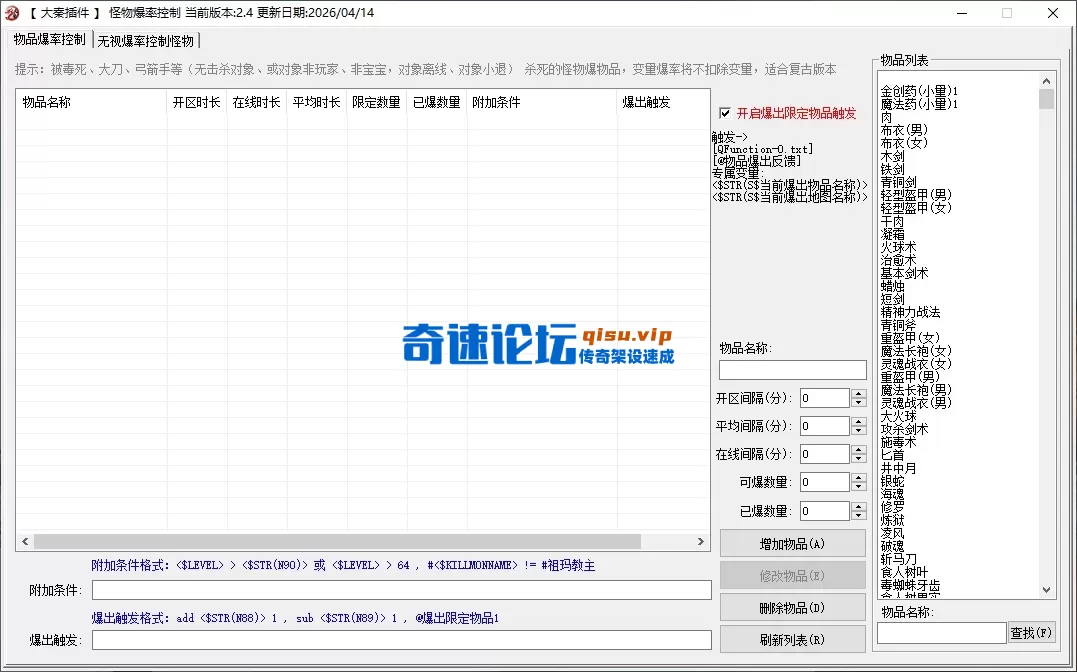Image resolution: width=1077 pixels, height=672 pixels.
Task: Click the 在线间隔(分) number field
Action: click(x=825, y=454)
